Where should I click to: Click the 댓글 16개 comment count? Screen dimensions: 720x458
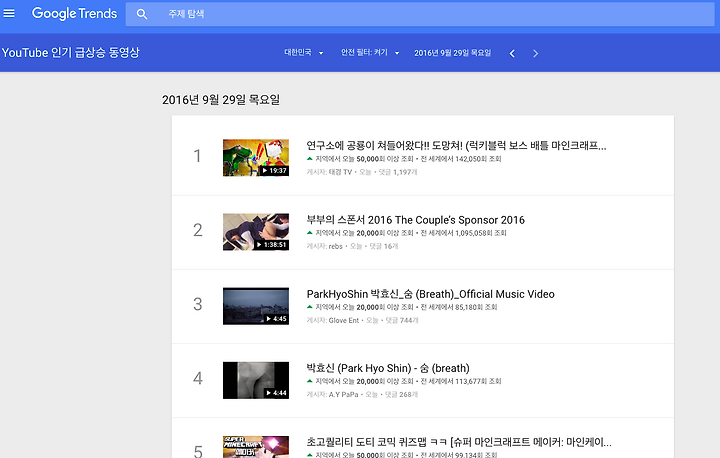click(384, 246)
